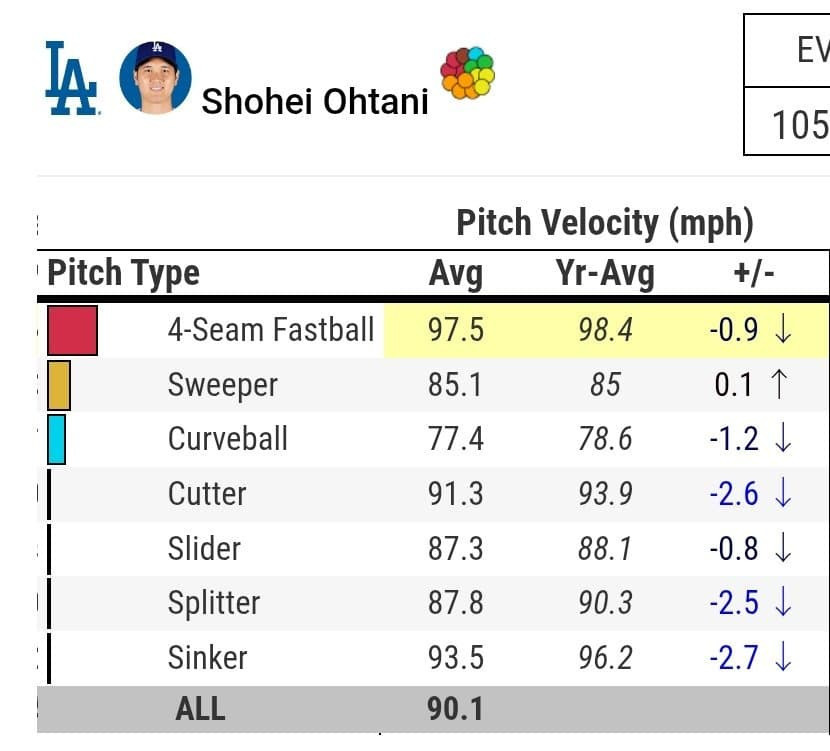Click the down arrow in the Sinker row
The image size is (830, 751).
783,657
